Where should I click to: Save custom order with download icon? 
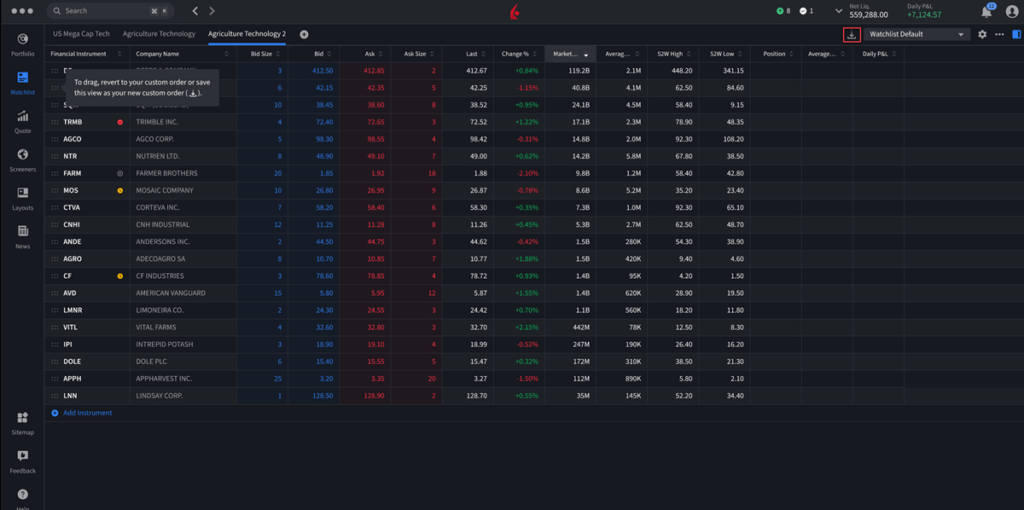point(851,35)
